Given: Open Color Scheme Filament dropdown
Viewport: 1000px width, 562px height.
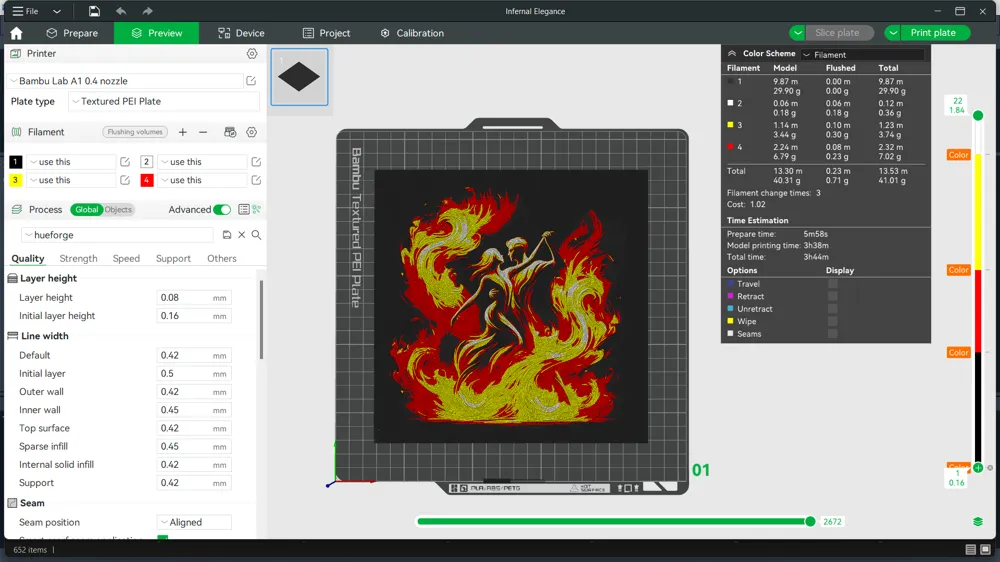Looking at the screenshot, I should 862,55.
